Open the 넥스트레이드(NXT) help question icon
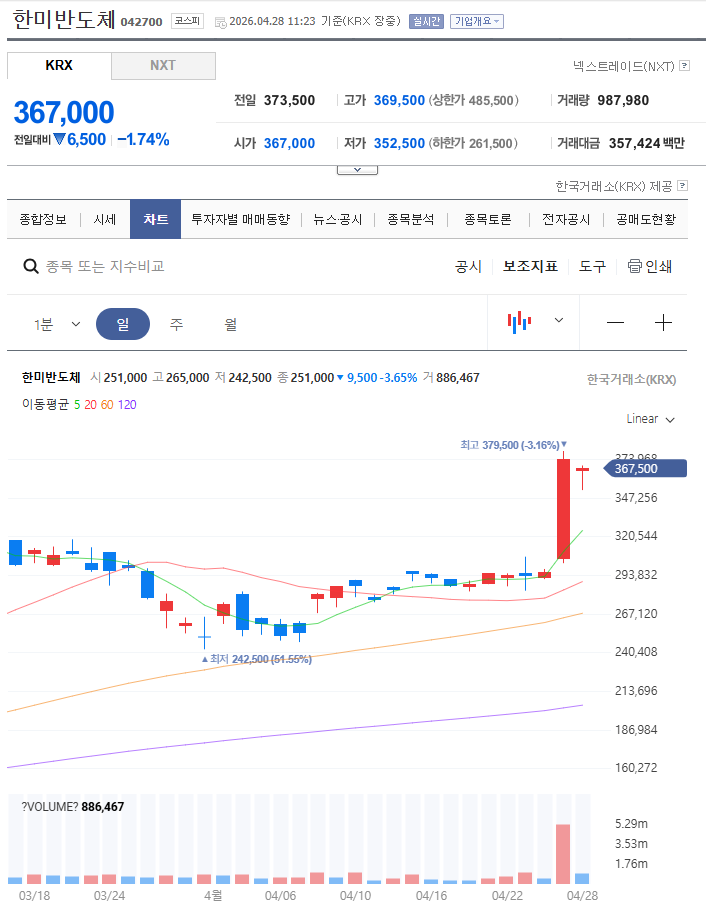This screenshot has width=706, height=908. pyautogui.click(x=685, y=65)
